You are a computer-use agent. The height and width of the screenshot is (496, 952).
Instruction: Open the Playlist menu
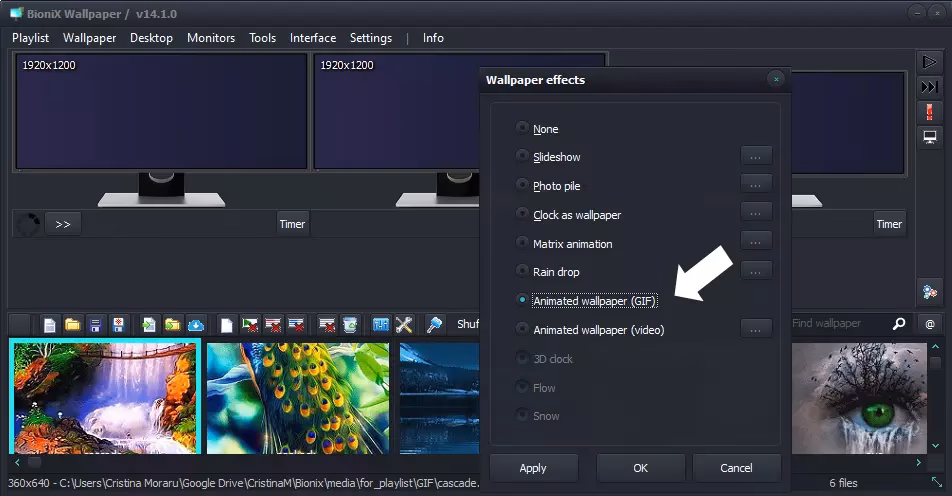click(x=30, y=38)
